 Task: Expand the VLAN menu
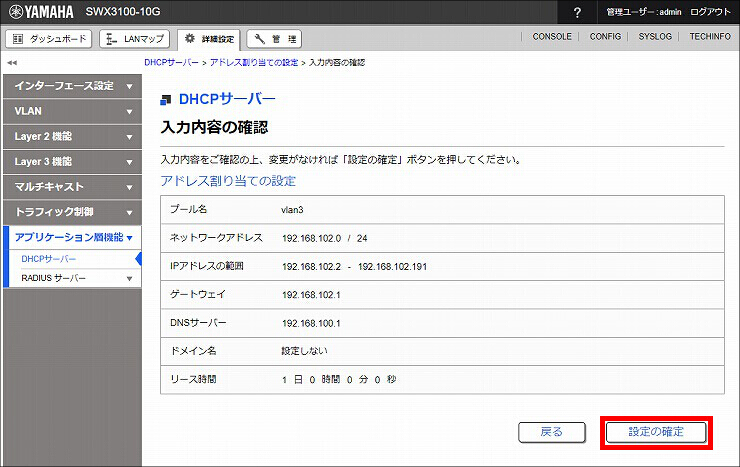click(72, 111)
